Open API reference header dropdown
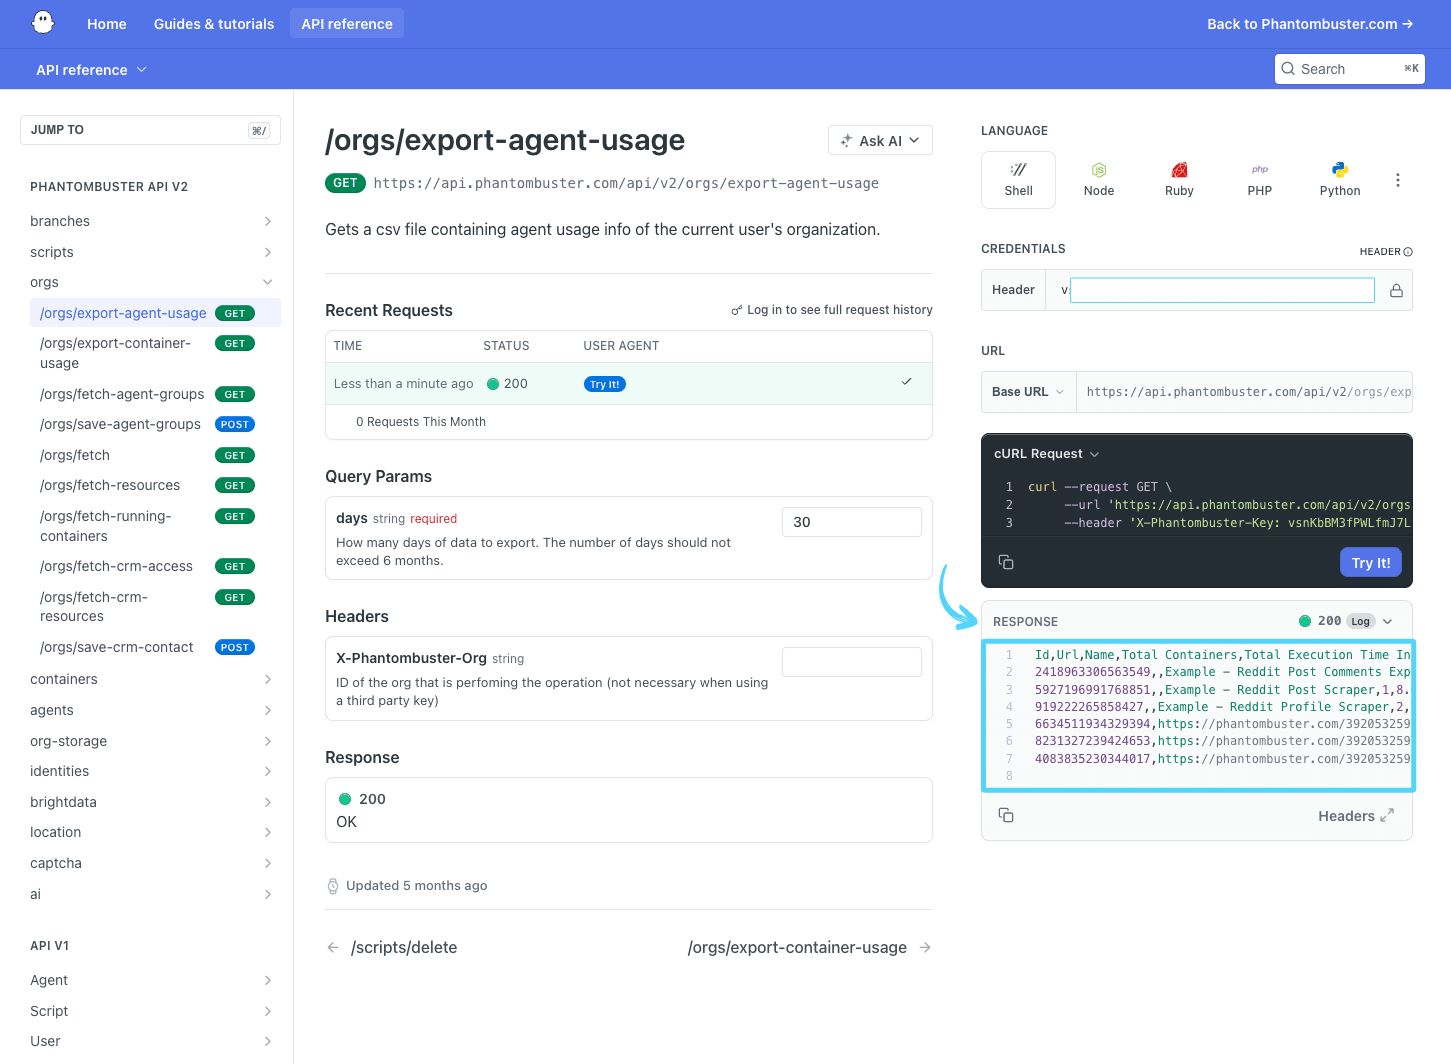 (91, 70)
